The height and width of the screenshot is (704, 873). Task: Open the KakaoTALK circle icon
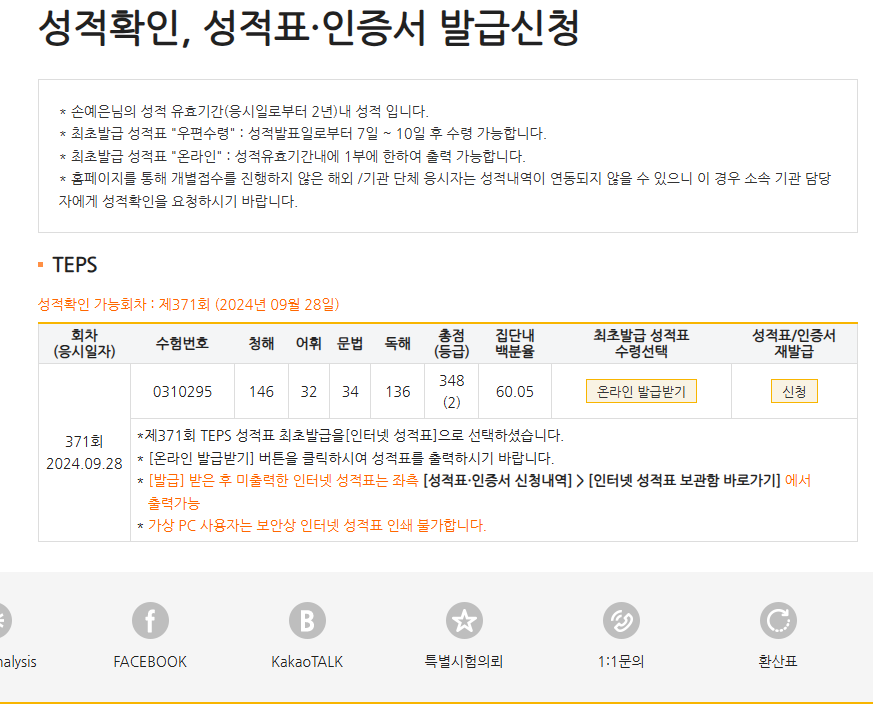coord(307,621)
